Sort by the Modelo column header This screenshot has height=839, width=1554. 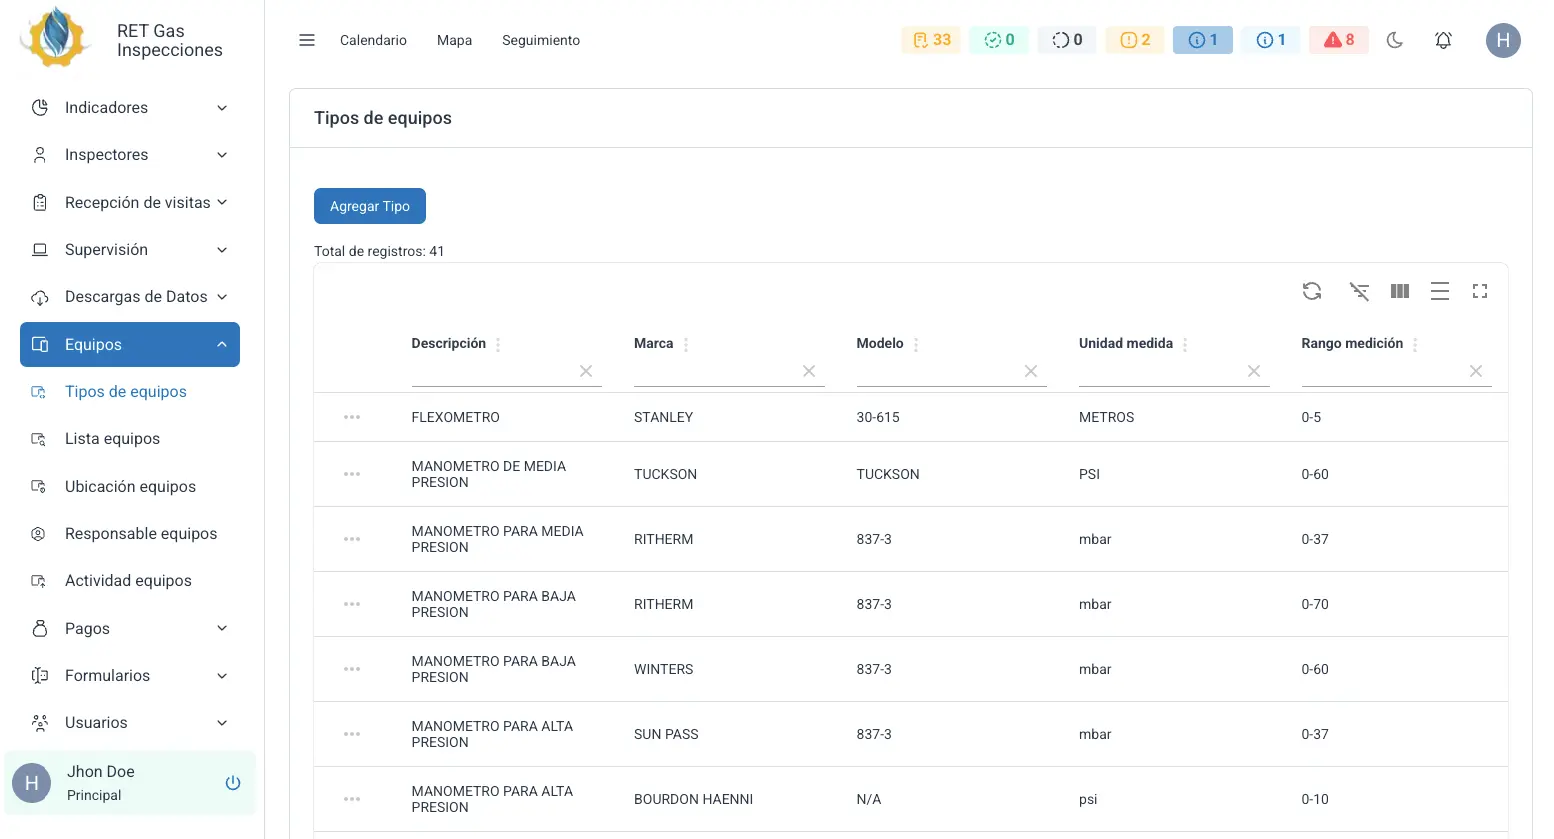pos(880,343)
